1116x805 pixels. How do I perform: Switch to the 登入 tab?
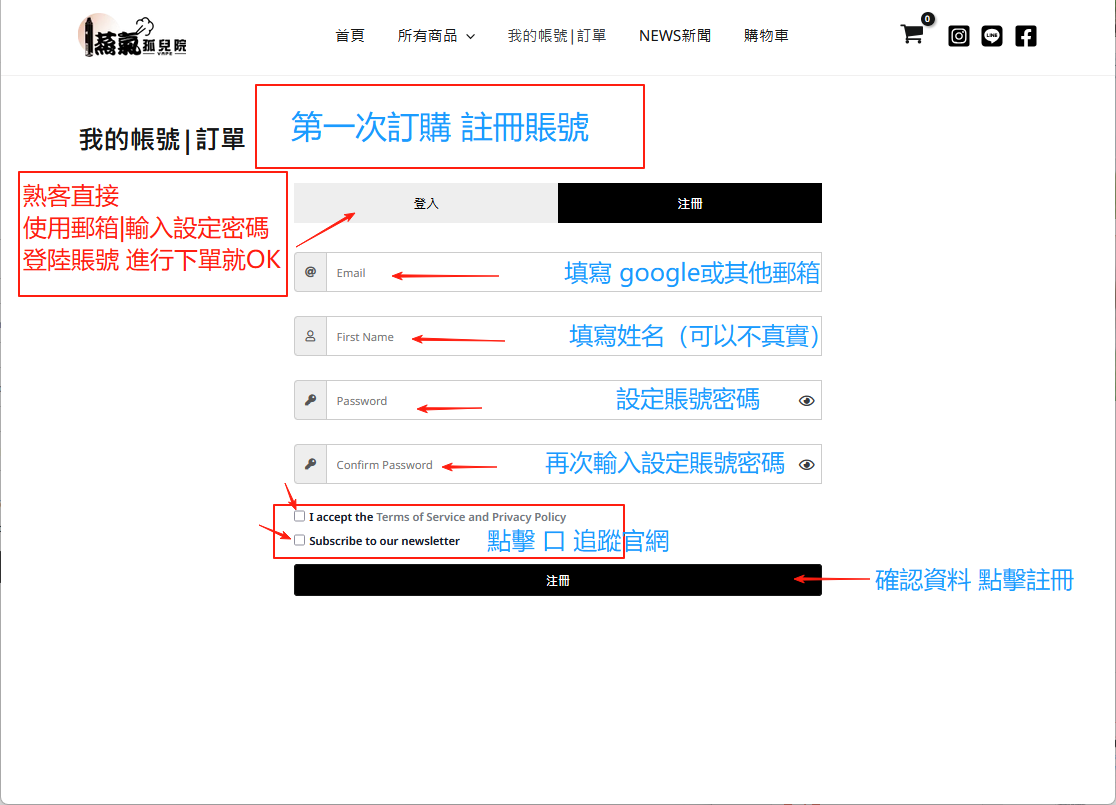(x=426, y=203)
